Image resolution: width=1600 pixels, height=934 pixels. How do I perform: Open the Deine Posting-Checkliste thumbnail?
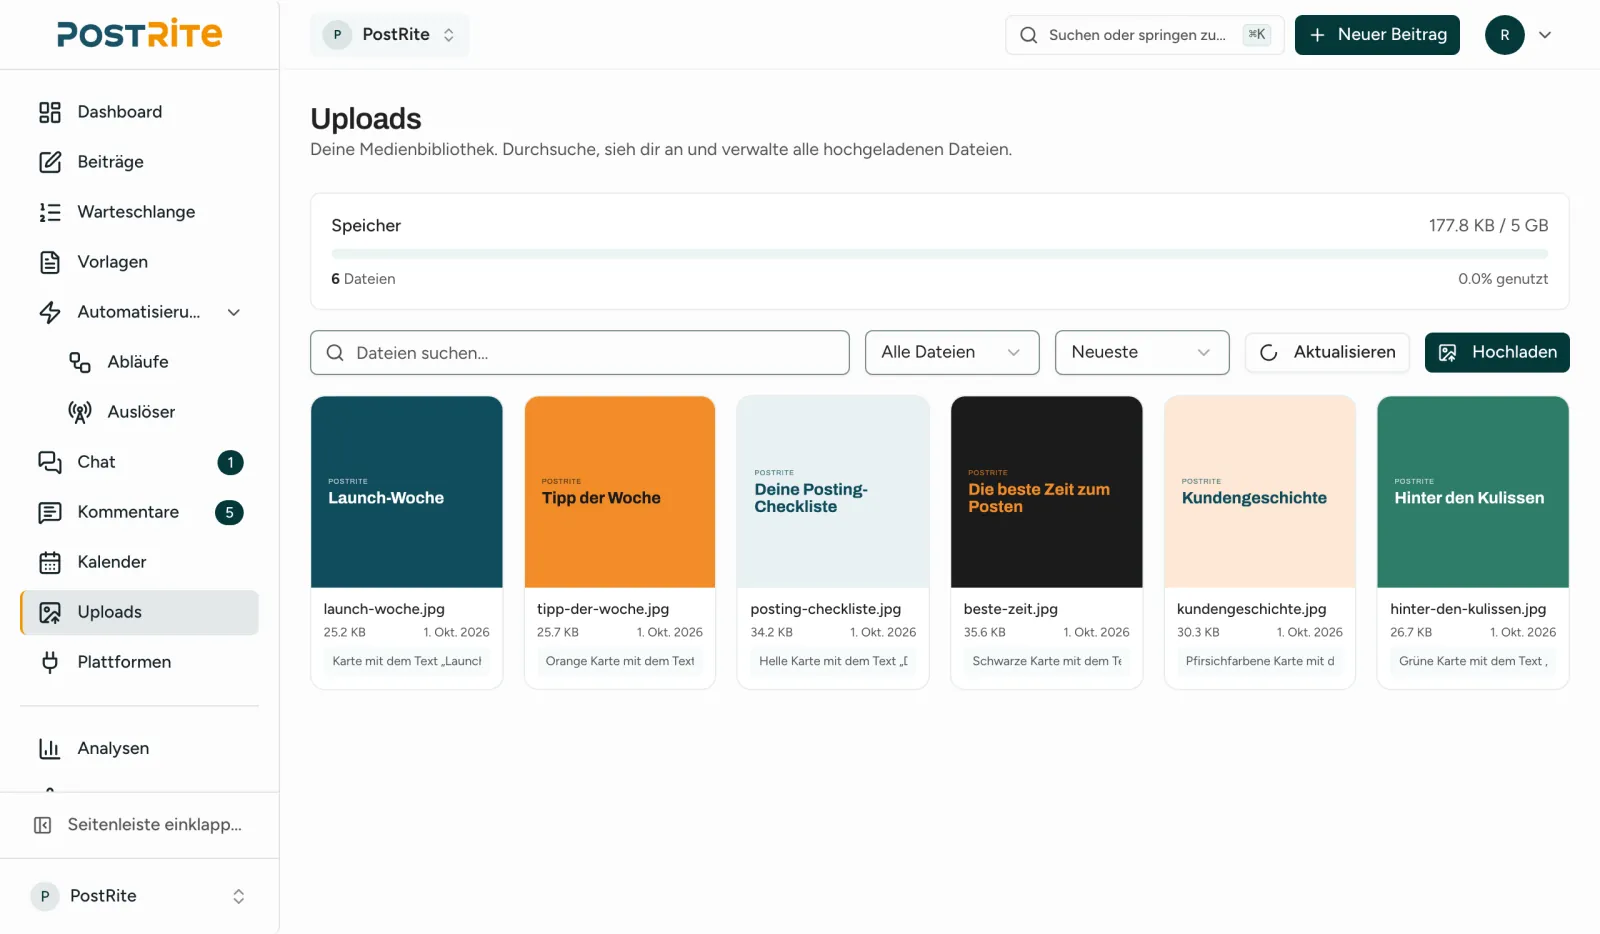tap(833, 492)
